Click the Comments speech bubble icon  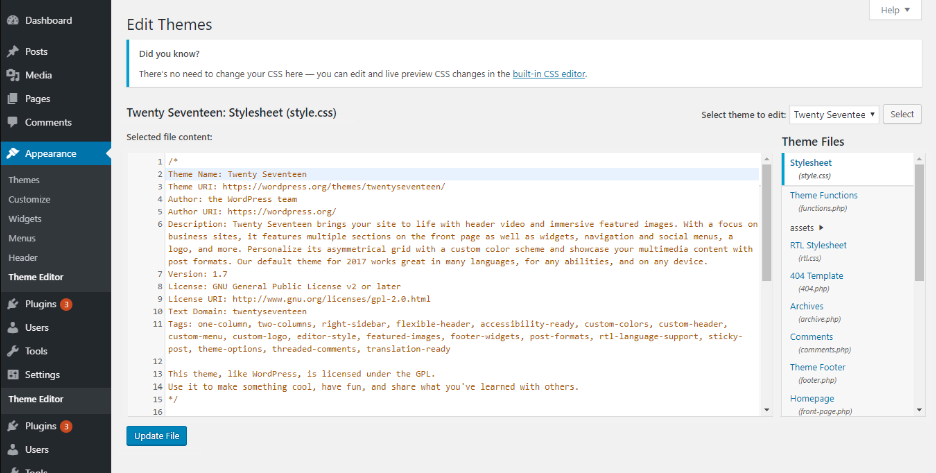pyautogui.click(x=13, y=122)
